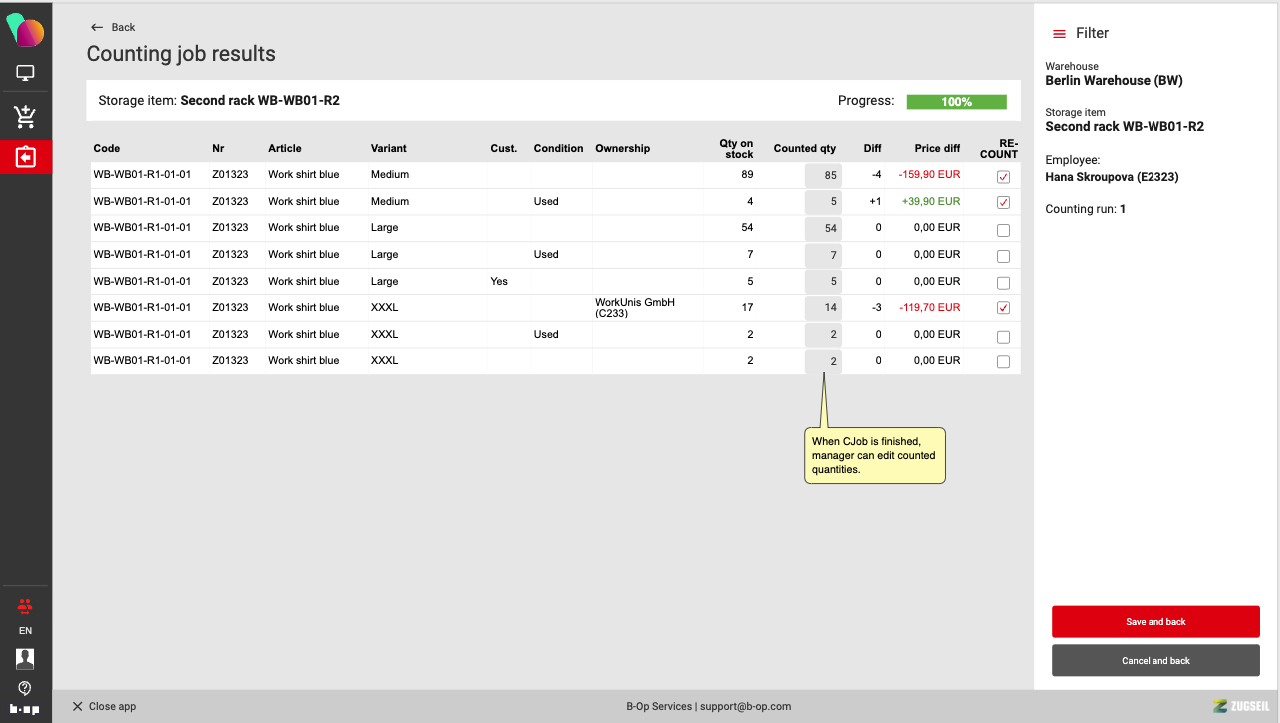Open the add-to-cart icon in sidebar
This screenshot has width=1280, height=723.
(25, 116)
